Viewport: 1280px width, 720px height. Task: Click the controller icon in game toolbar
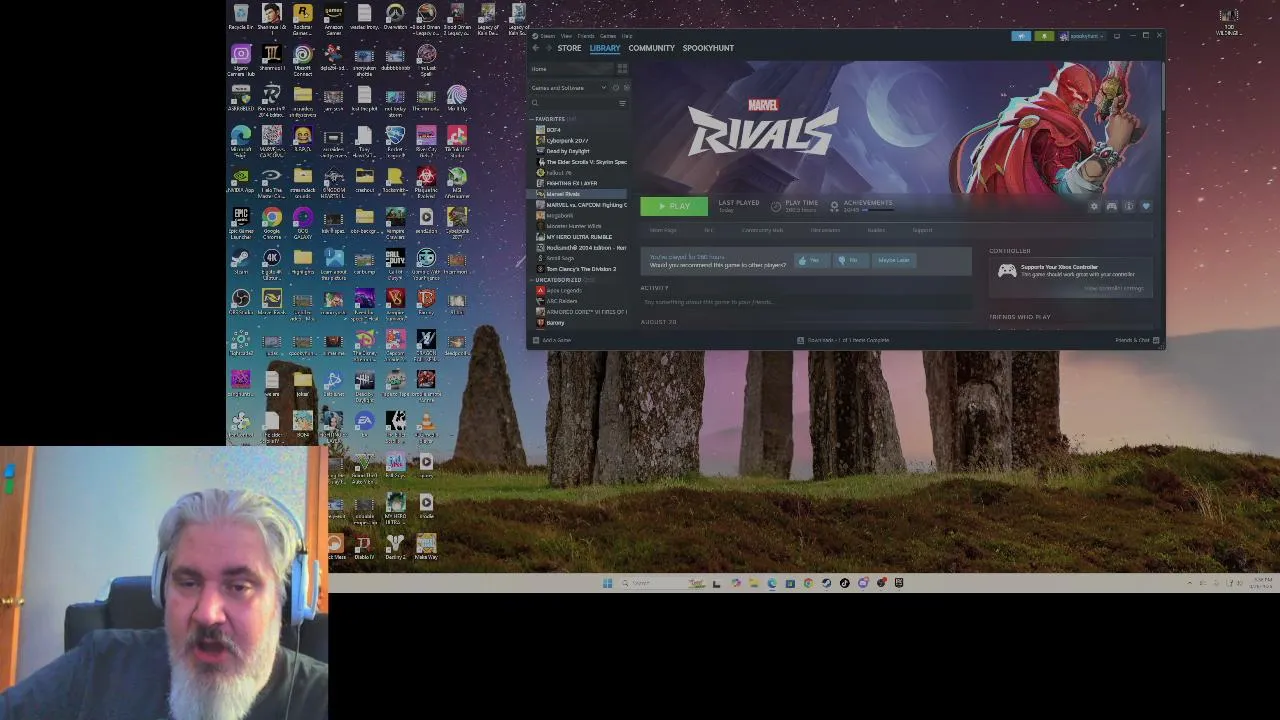[x=1111, y=206]
